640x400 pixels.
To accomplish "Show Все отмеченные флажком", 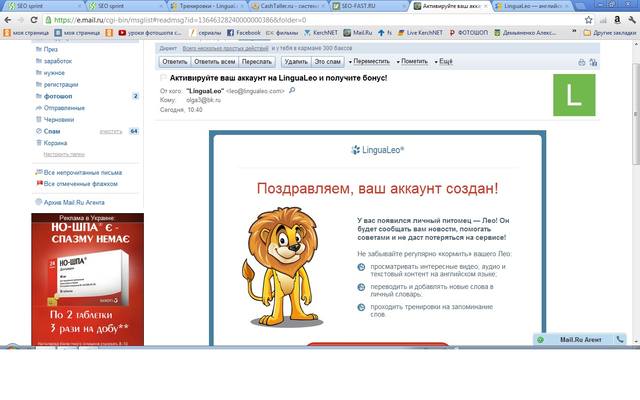I will point(80,184).
